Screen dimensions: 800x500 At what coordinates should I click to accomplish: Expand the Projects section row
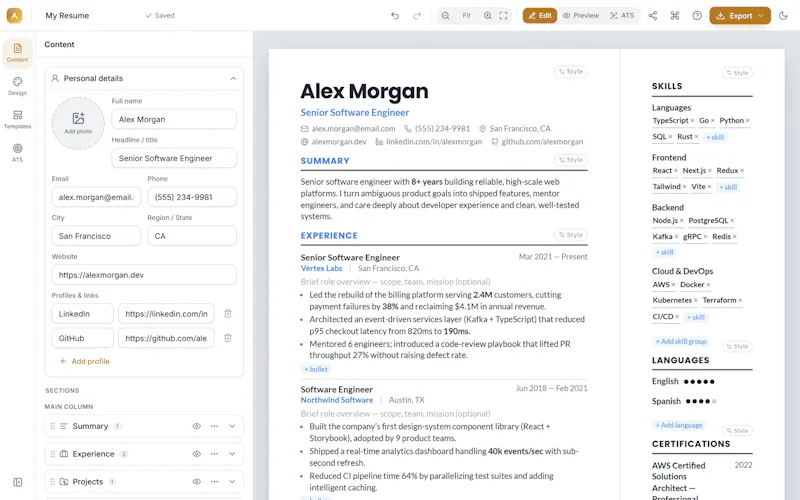point(232,482)
